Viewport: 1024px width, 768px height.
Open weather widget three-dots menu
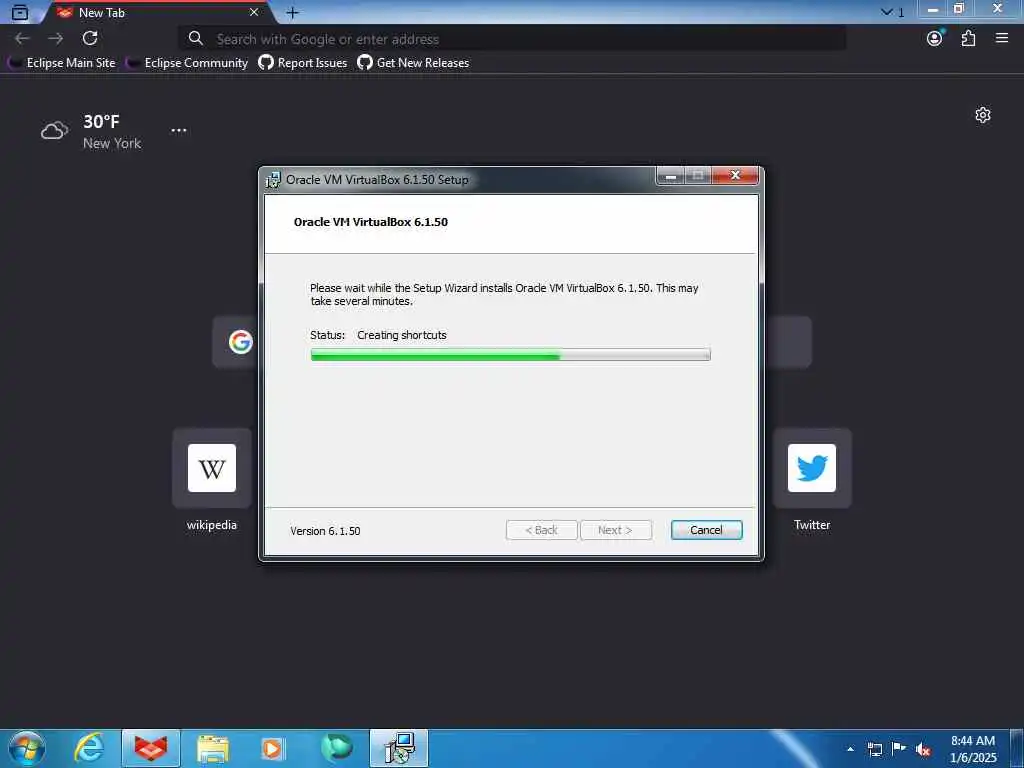179,130
